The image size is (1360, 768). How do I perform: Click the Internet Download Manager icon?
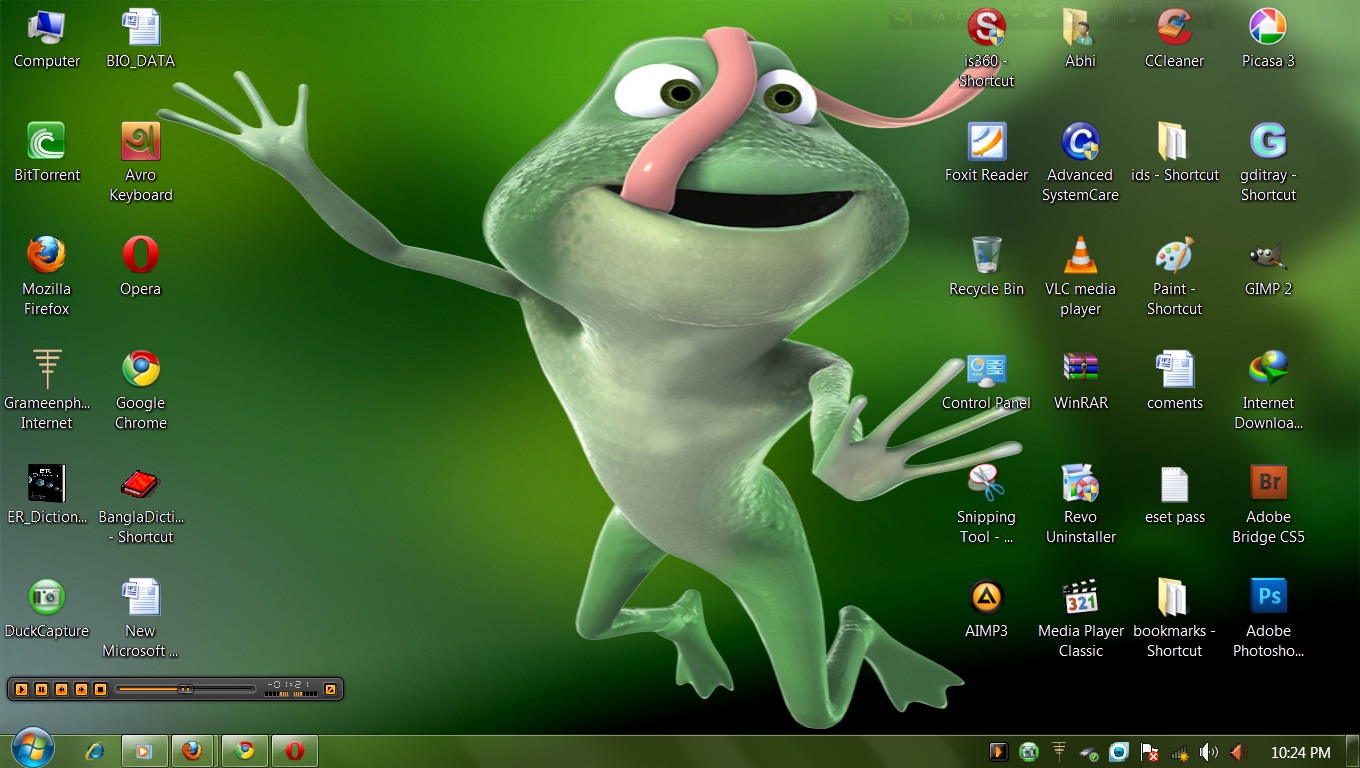[1268, 391]
